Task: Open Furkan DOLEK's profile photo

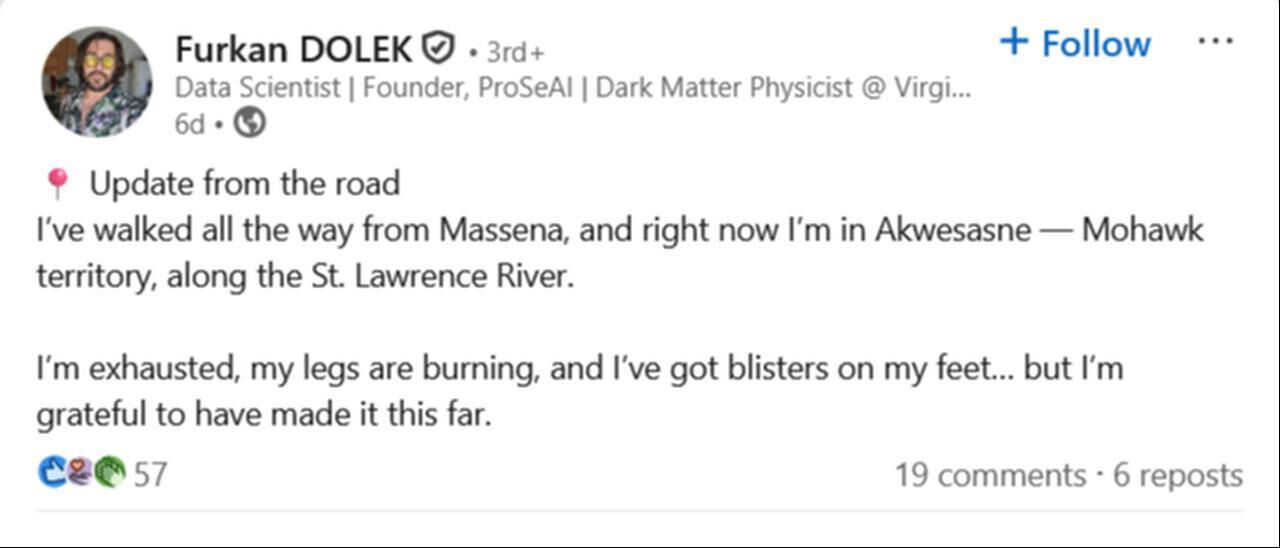Action: [96, 81]
